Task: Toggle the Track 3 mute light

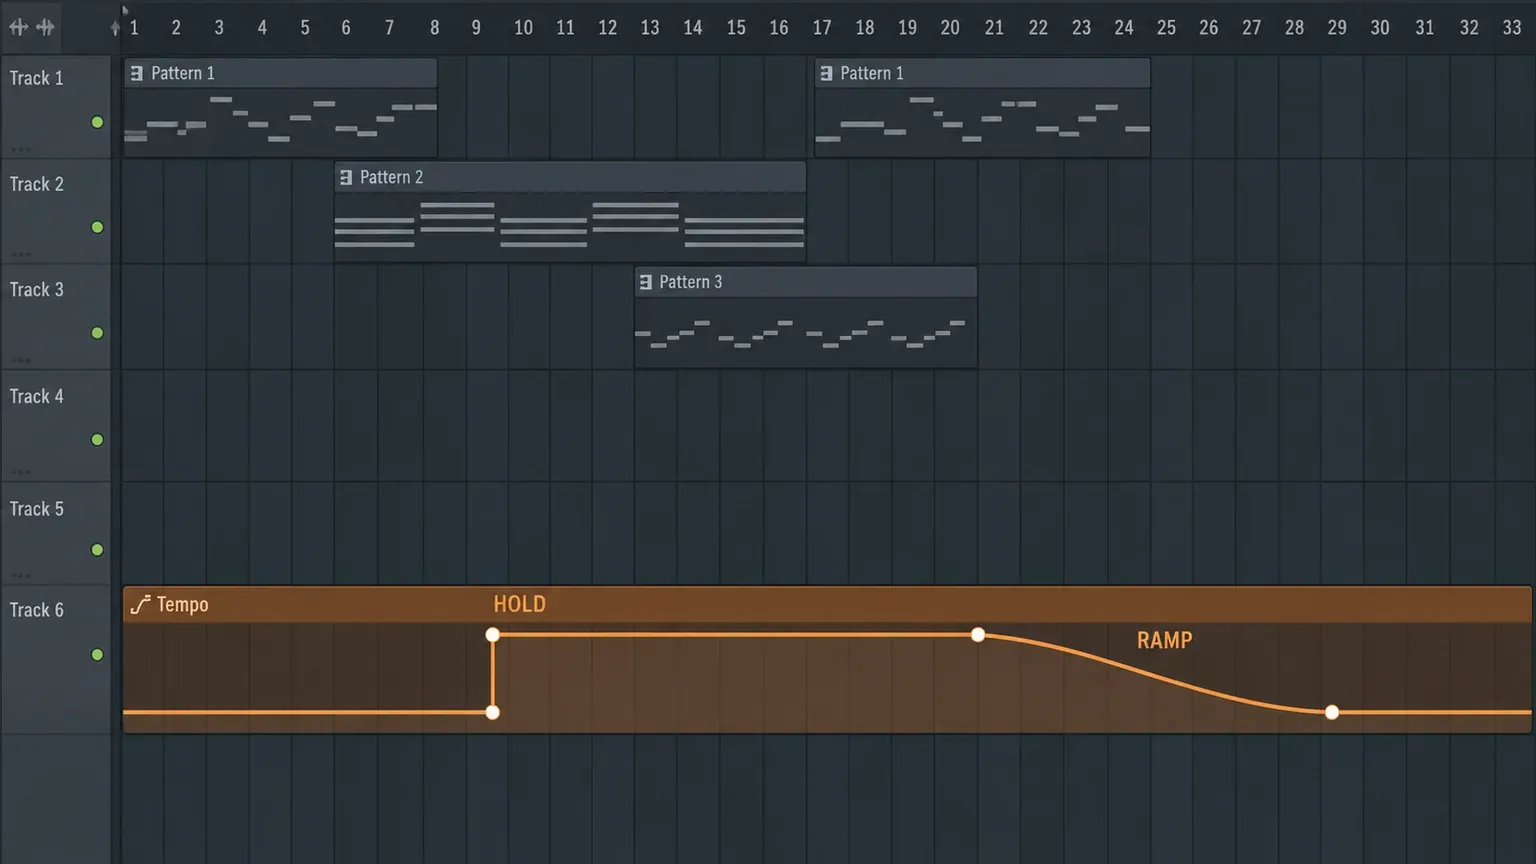Action: (97, 333)
